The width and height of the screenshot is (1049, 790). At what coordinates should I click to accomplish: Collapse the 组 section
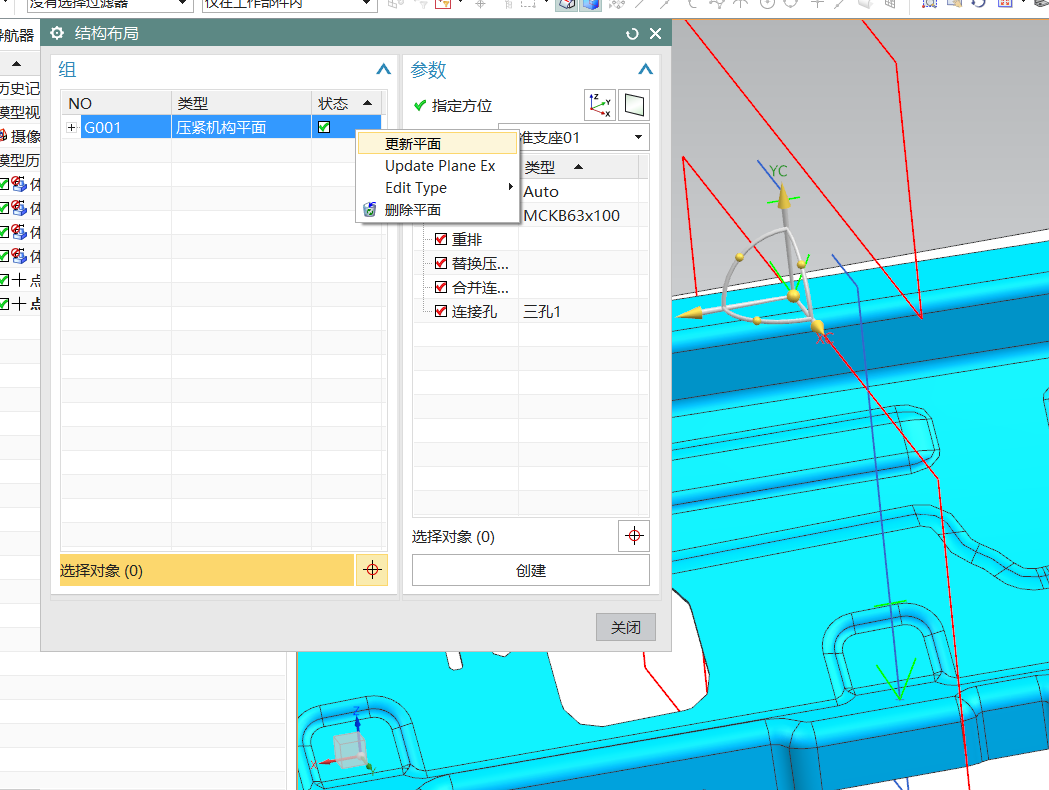383,69
